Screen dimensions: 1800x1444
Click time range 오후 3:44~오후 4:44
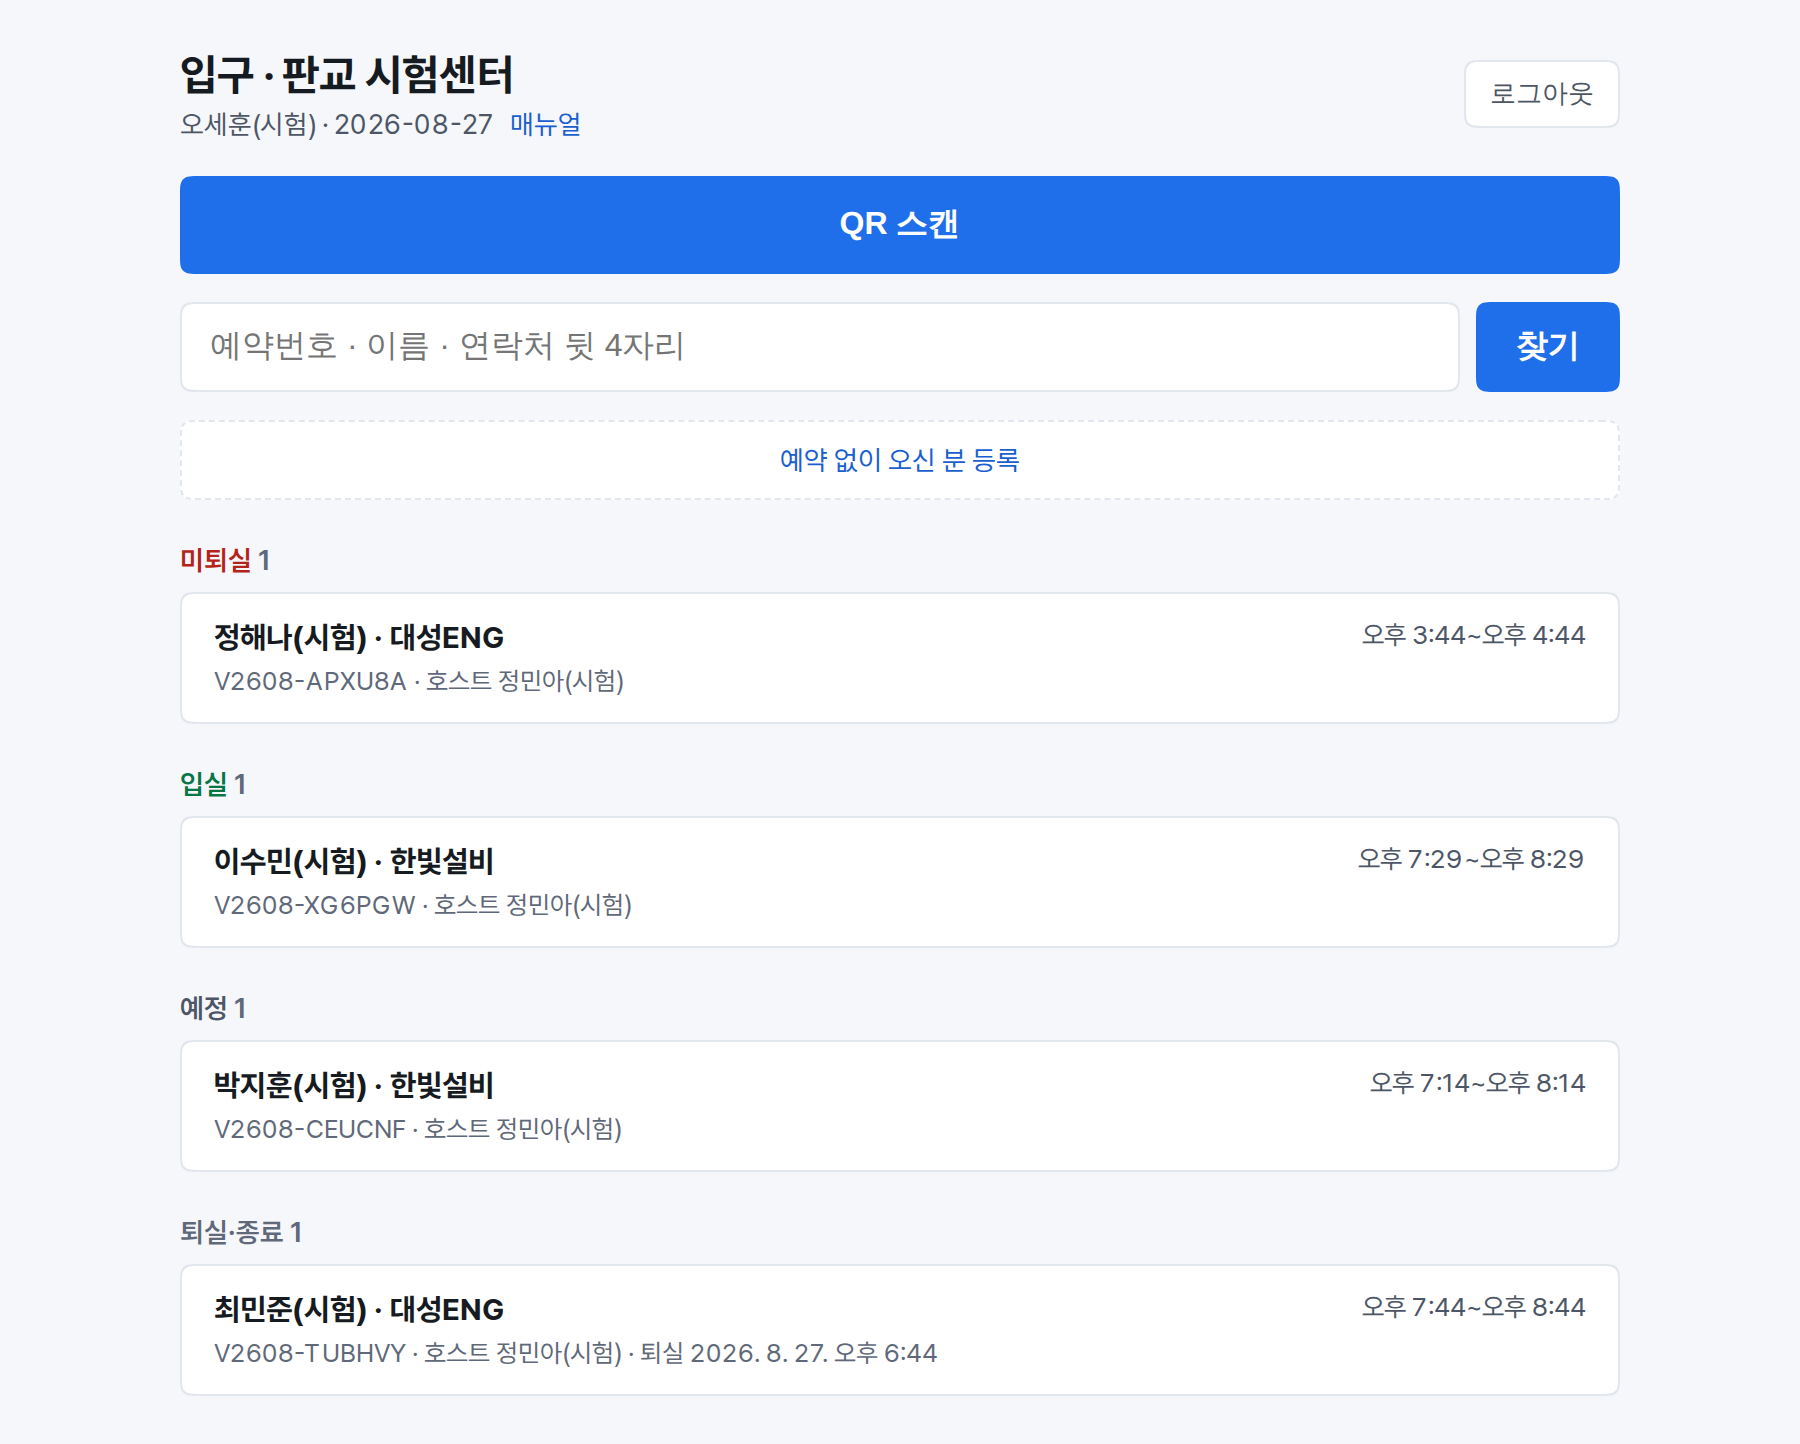(x=1473, y=635)
